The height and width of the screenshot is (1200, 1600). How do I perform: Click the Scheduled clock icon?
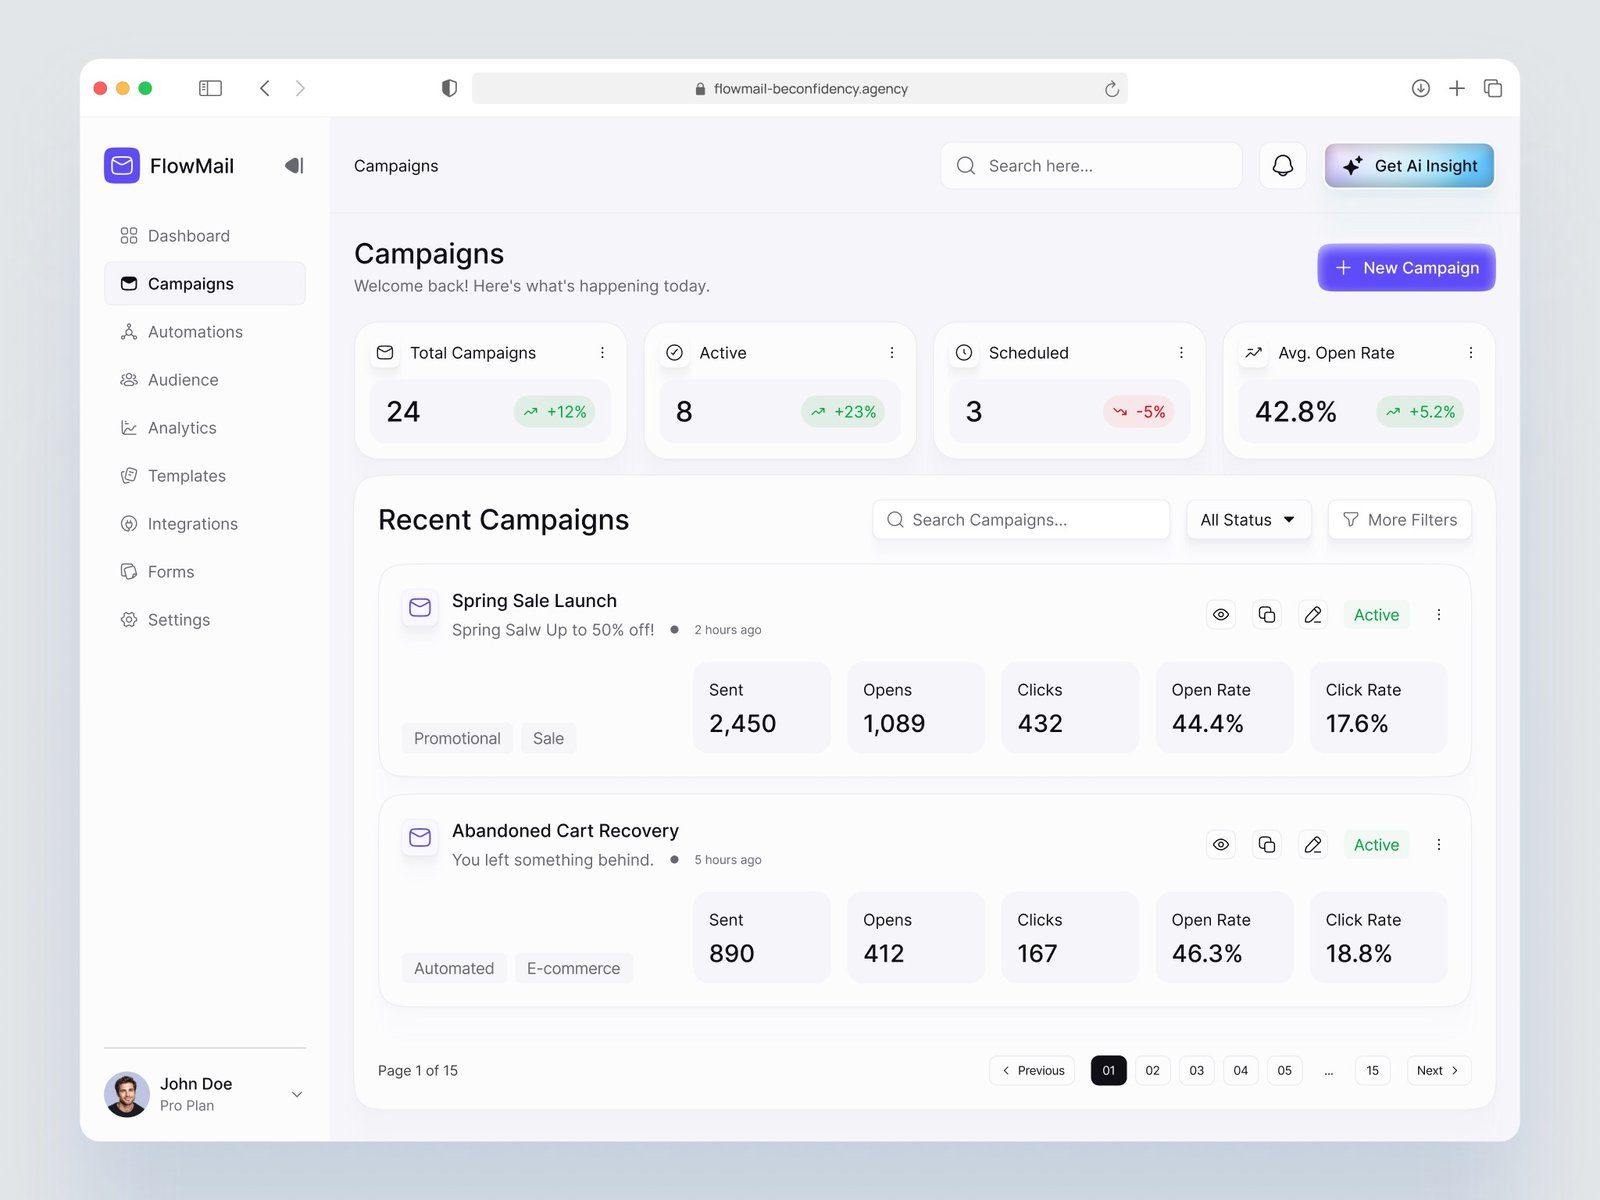[964, 353]
